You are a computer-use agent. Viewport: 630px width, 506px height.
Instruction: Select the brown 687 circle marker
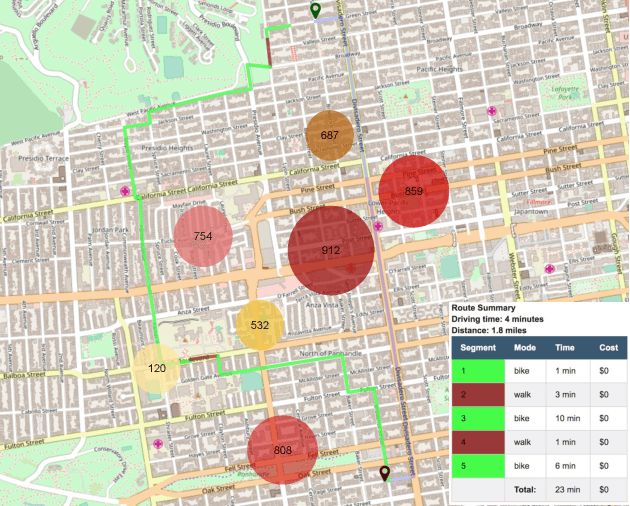pos(329,135)
